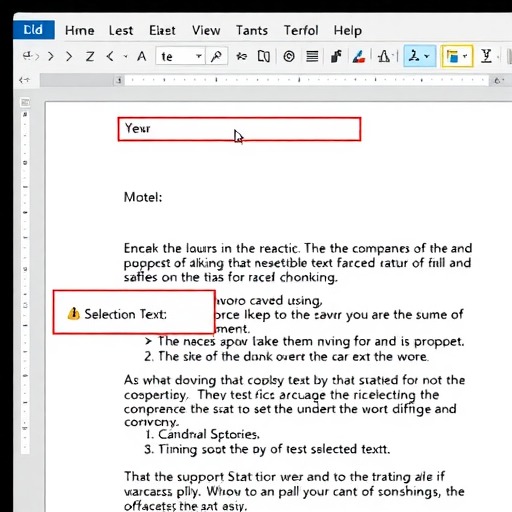Screen dimensions: 512x512
Task: Click the magnifier search icon beside font box
Action: [x=216, y=56]
